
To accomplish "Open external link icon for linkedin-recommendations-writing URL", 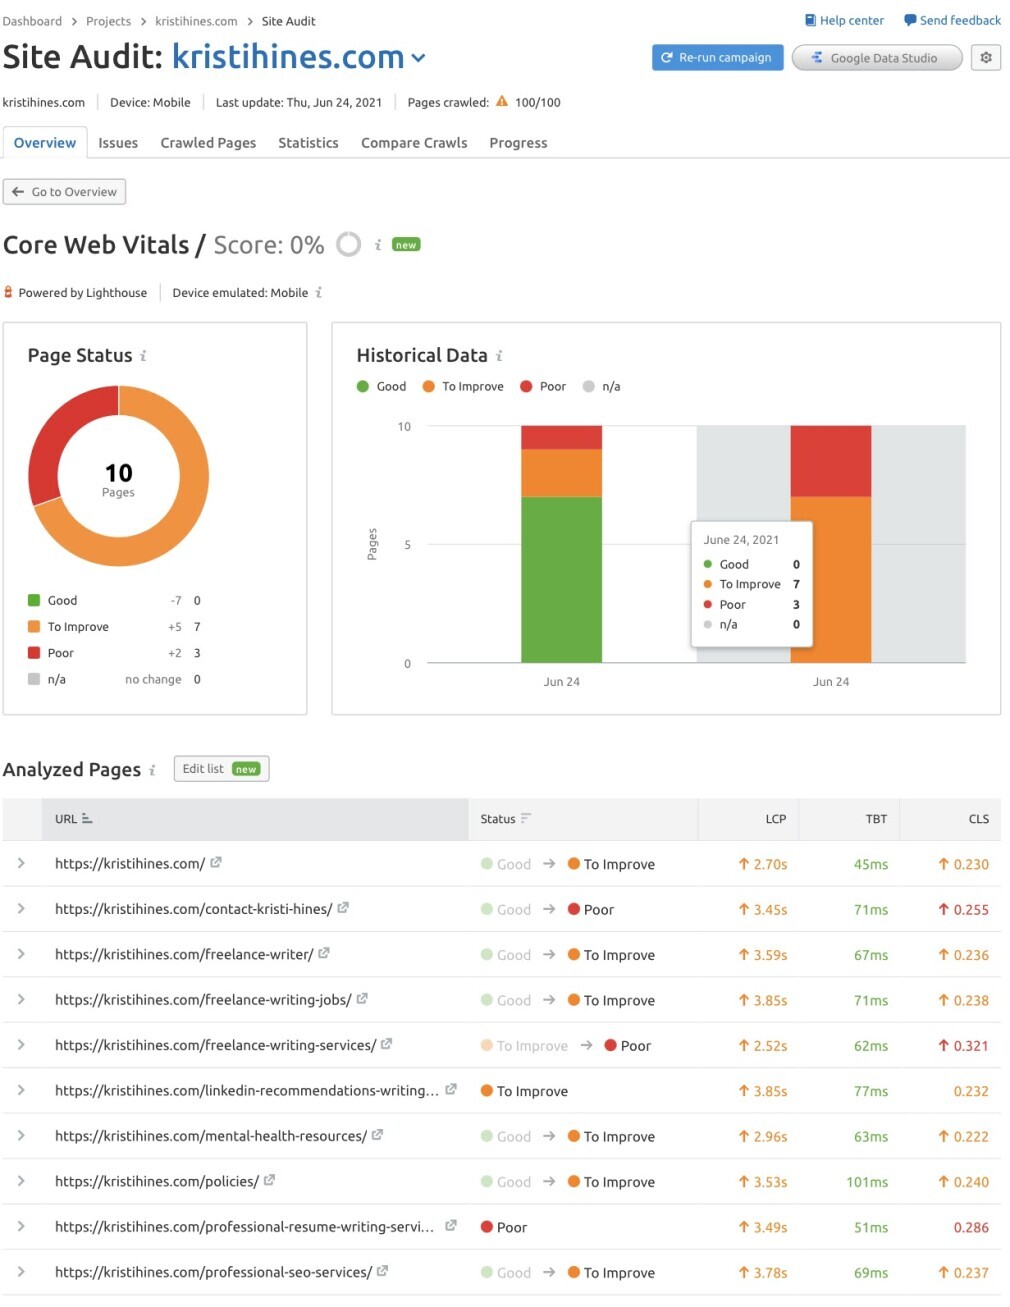I will [x=451, y=1090].
